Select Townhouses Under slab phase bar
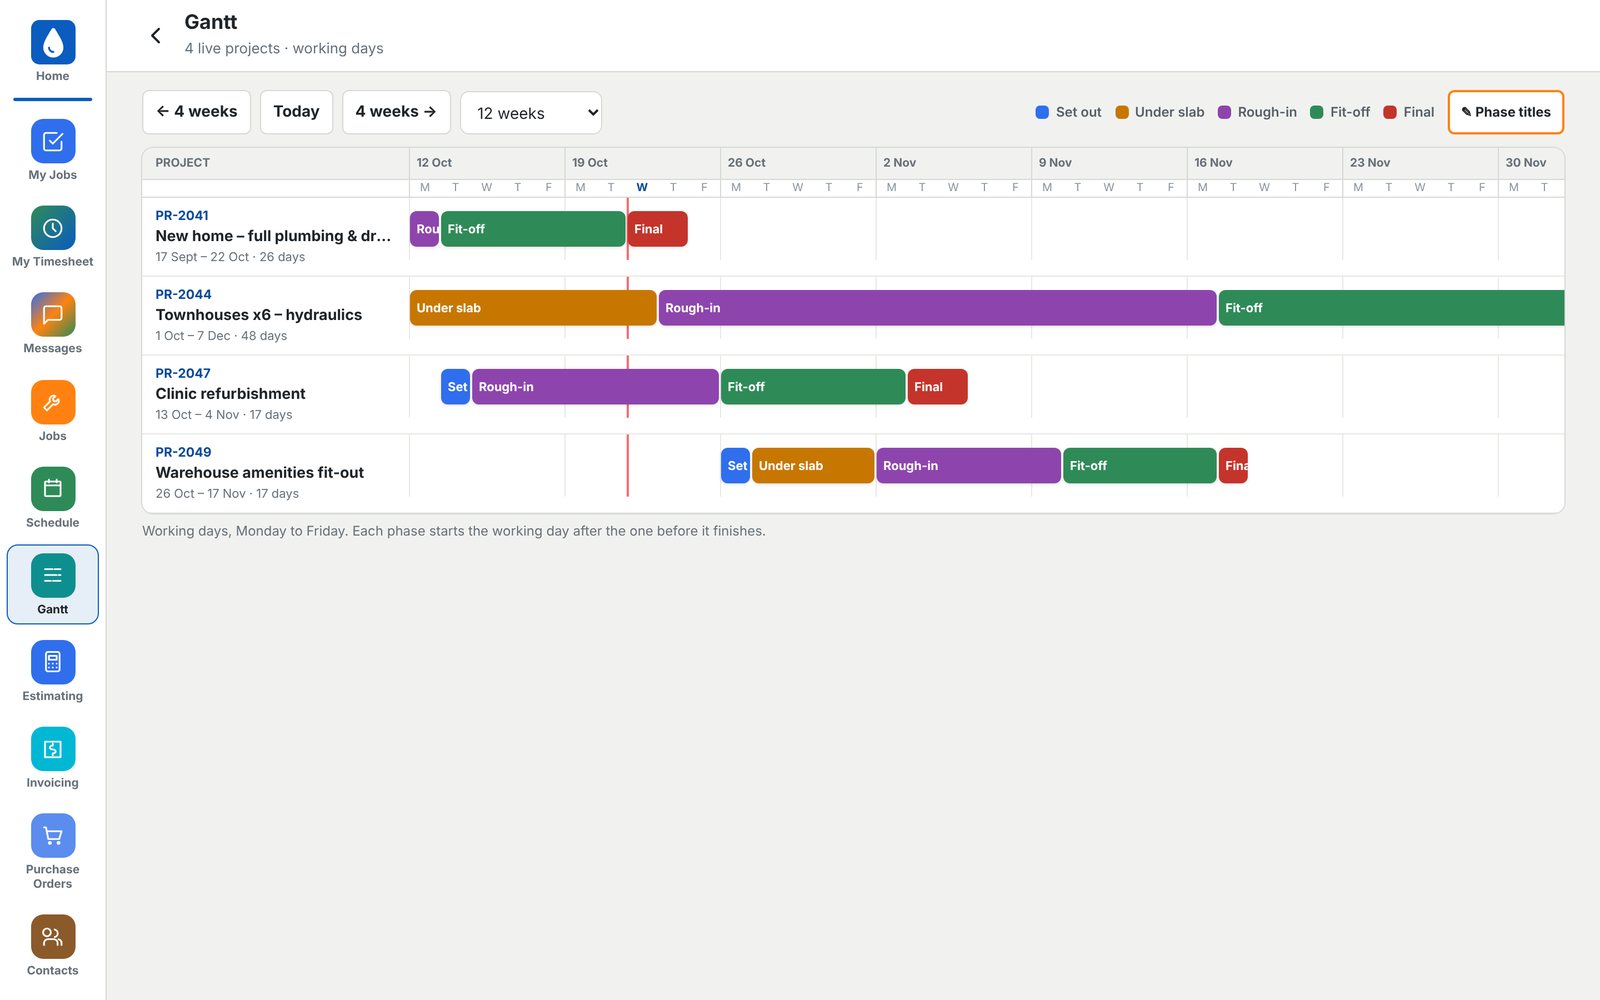1600x1000 pixels. (533, 308)
